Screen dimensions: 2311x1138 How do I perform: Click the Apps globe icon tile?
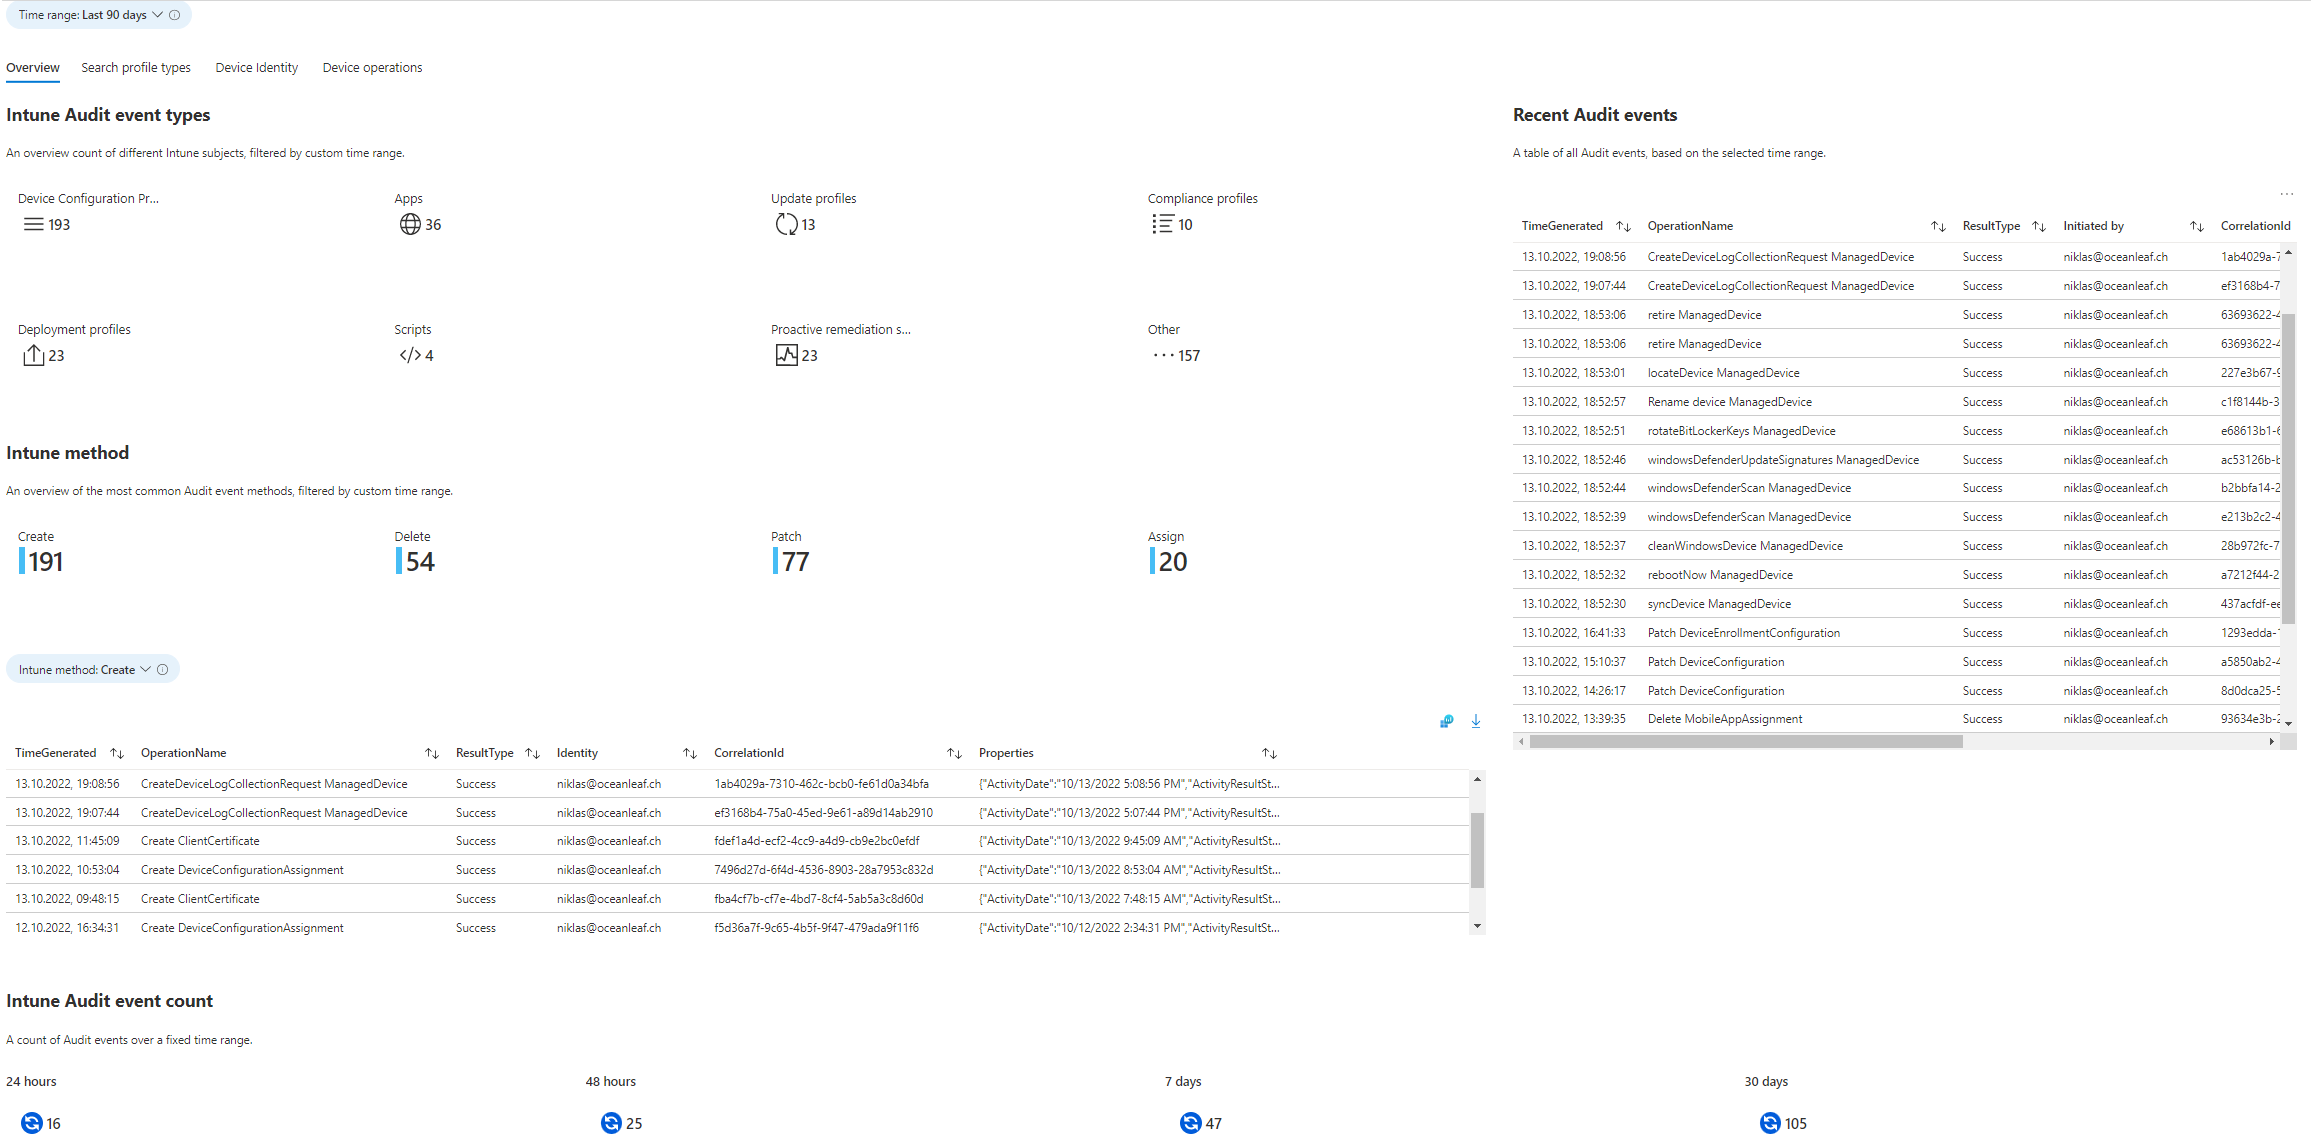click(x=410, y=224)
